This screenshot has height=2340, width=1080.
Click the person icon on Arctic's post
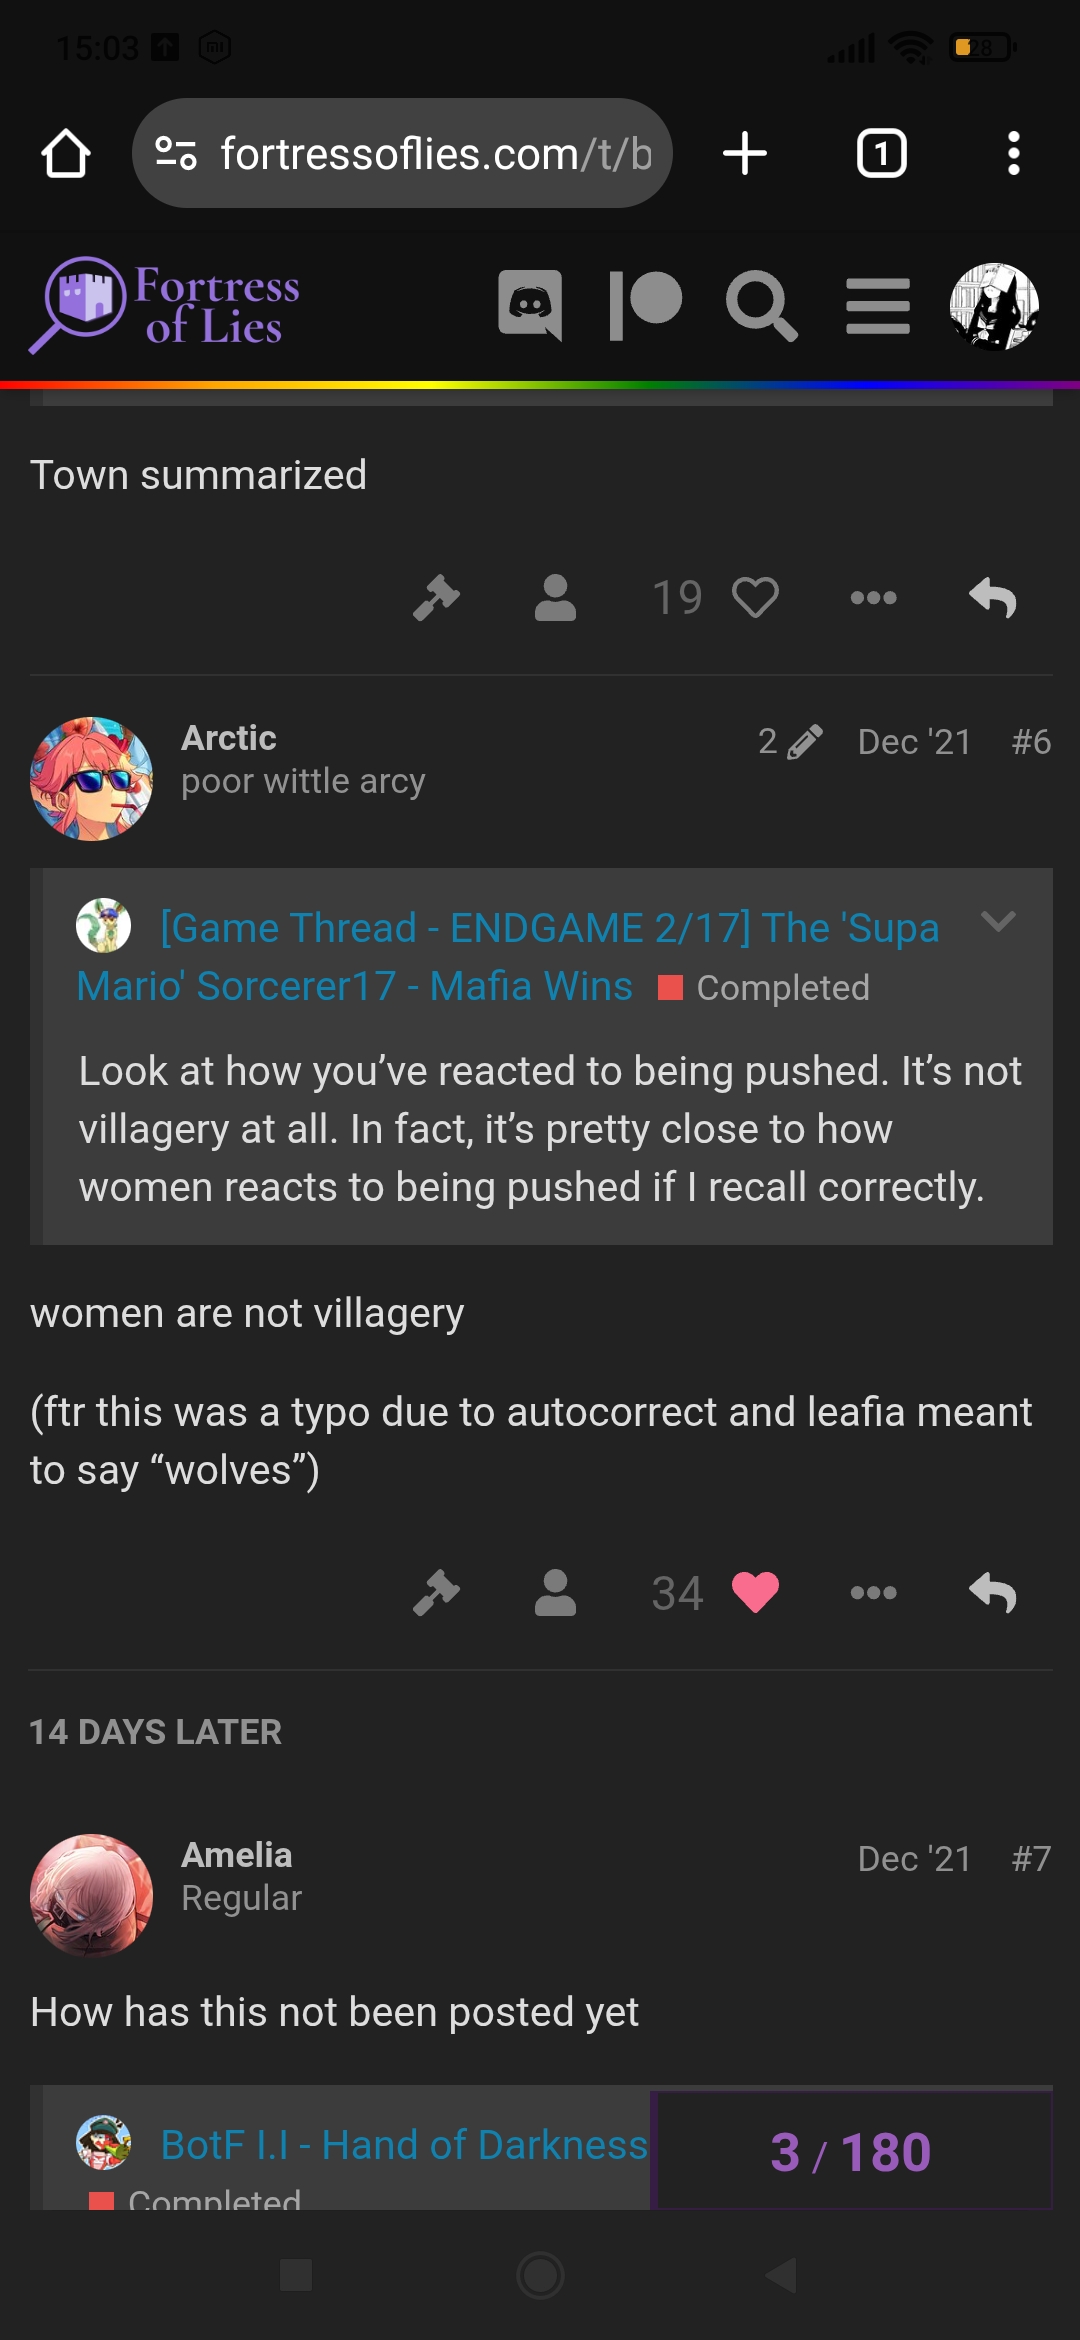[555, 1592]
